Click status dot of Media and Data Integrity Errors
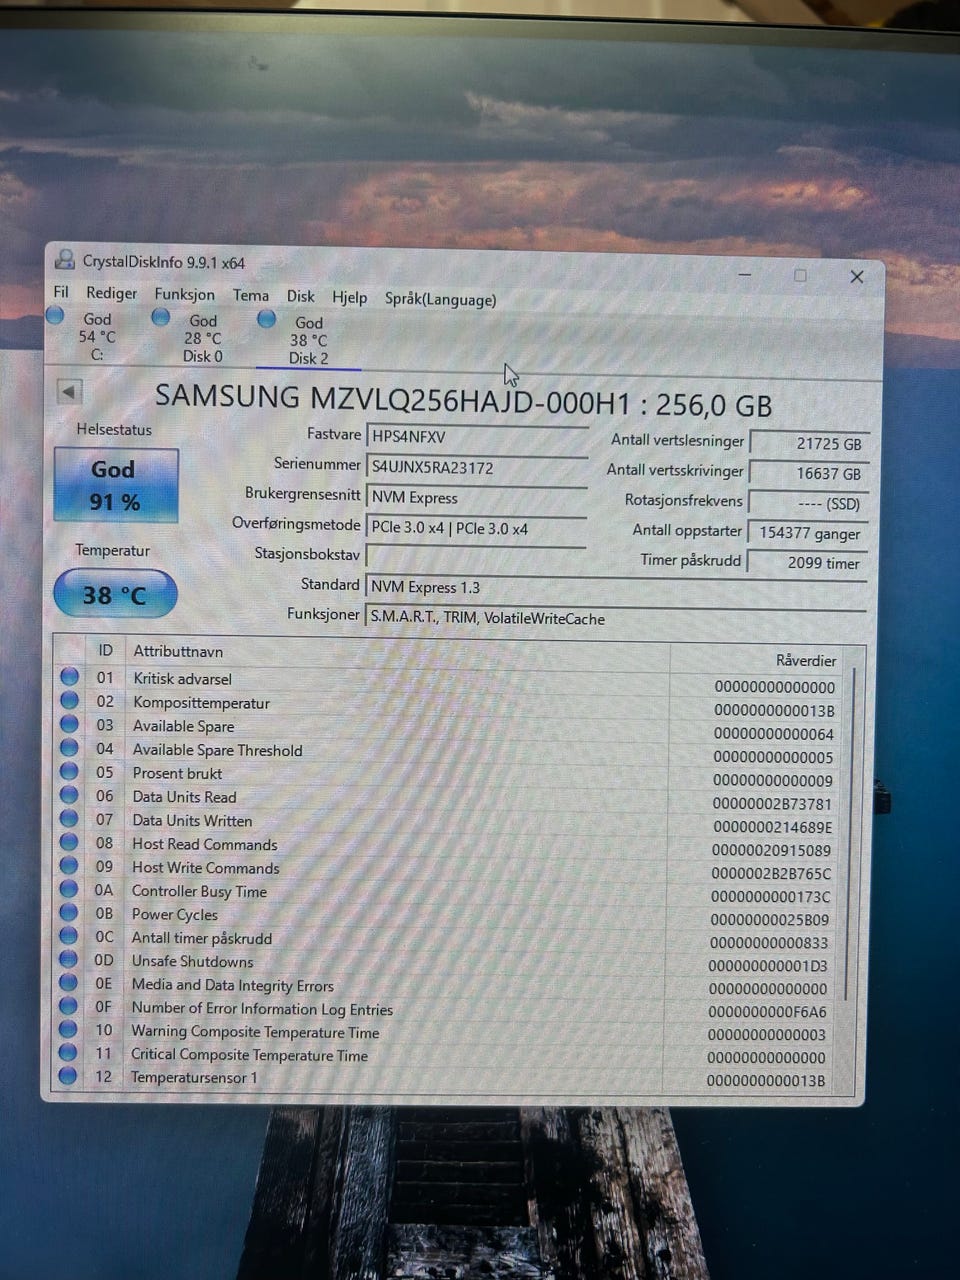Image resolution: width=960 pixels, height=1280 pixels. coord(68,983)
